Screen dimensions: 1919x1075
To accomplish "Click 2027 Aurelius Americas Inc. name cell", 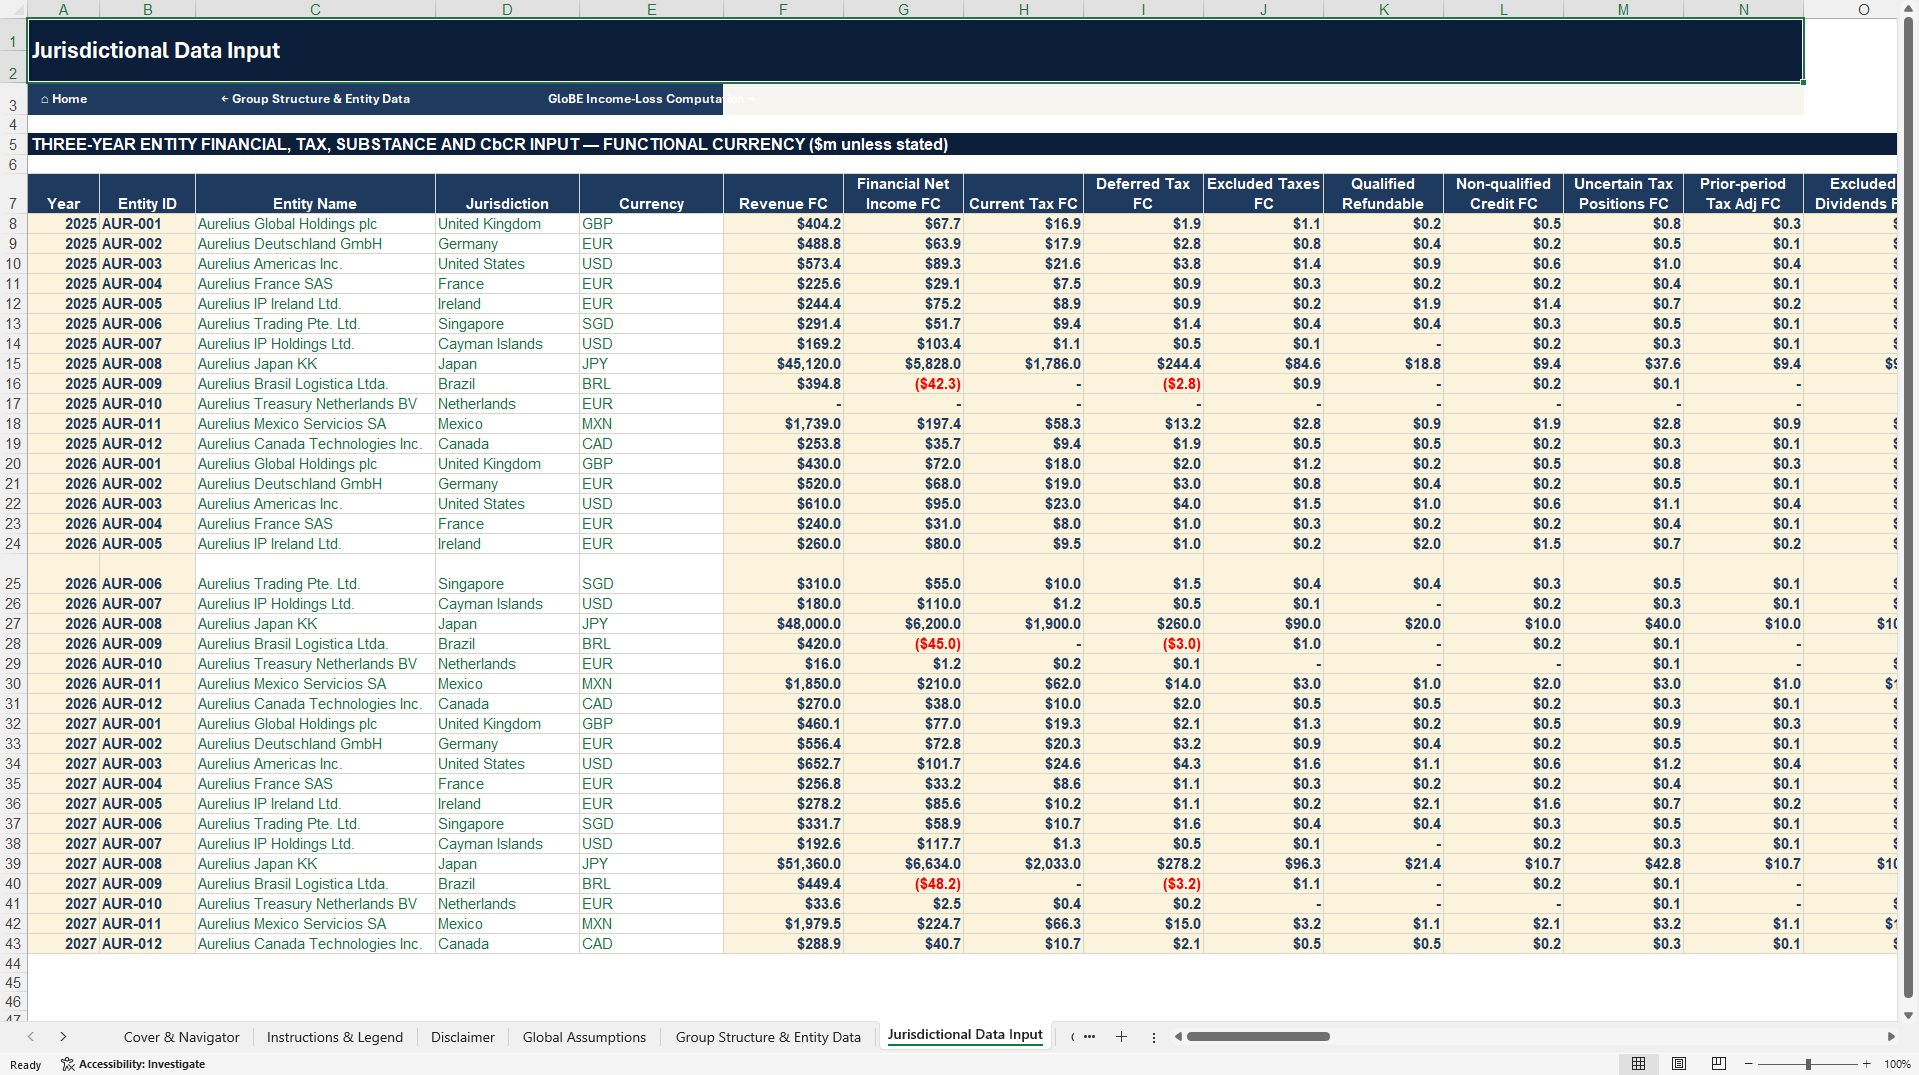I will (315, 764).
